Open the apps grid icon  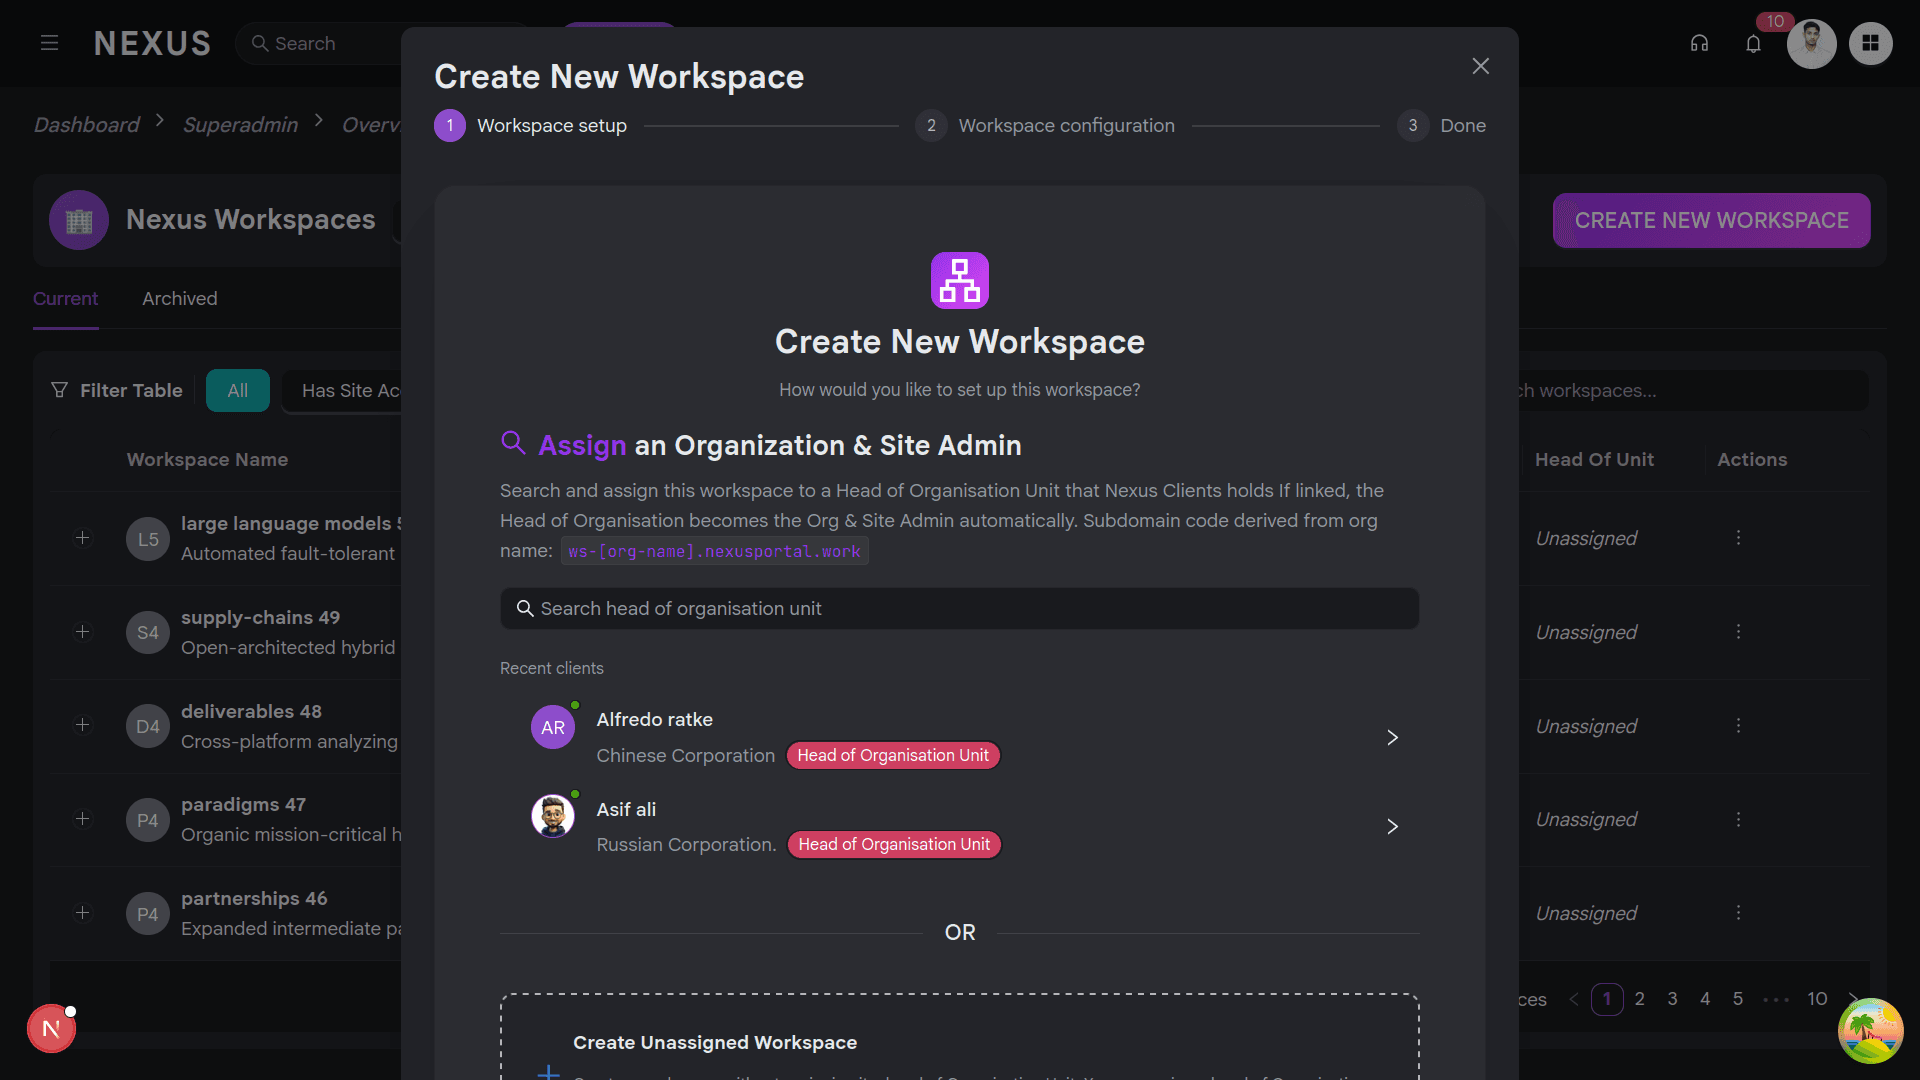1870,43
